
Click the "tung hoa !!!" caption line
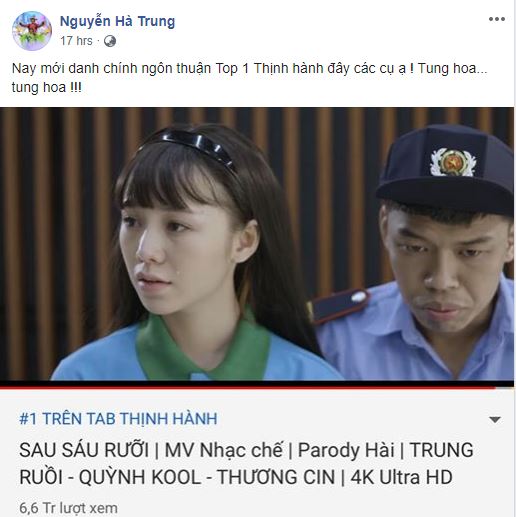click(47, 88)
